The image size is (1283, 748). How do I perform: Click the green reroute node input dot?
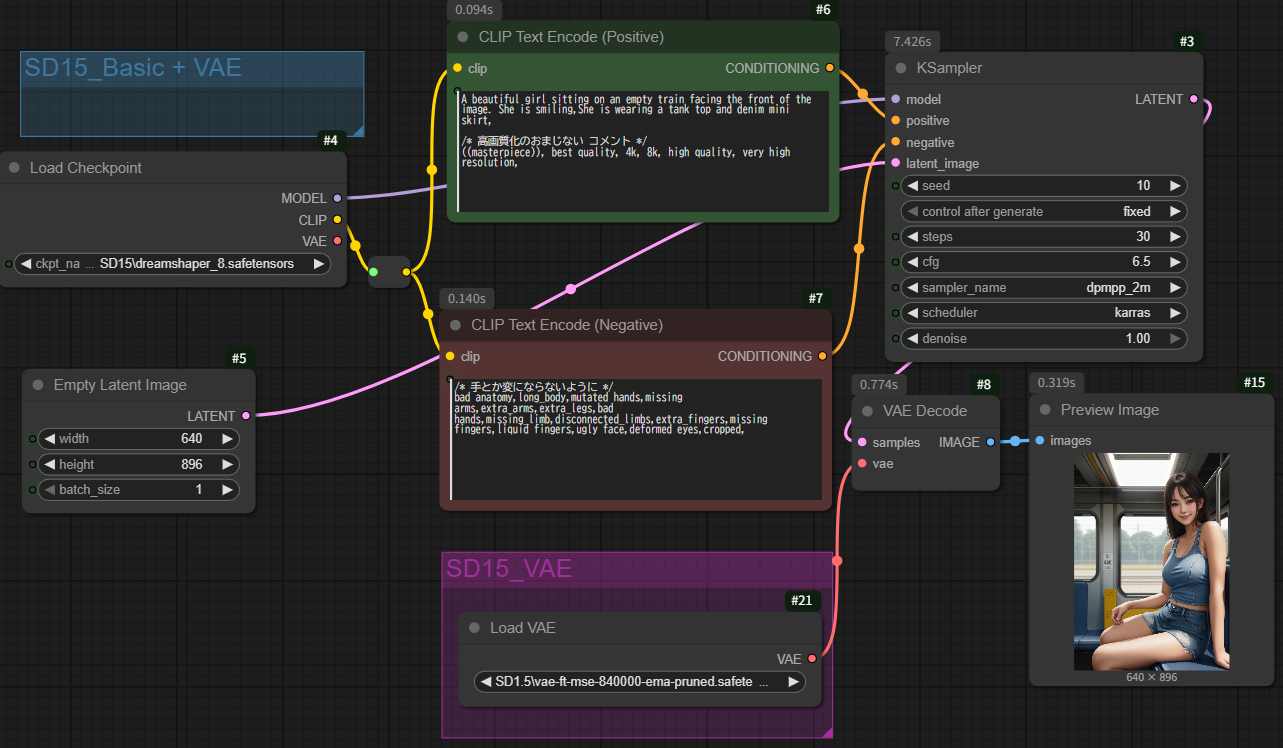tap(374, 272)
